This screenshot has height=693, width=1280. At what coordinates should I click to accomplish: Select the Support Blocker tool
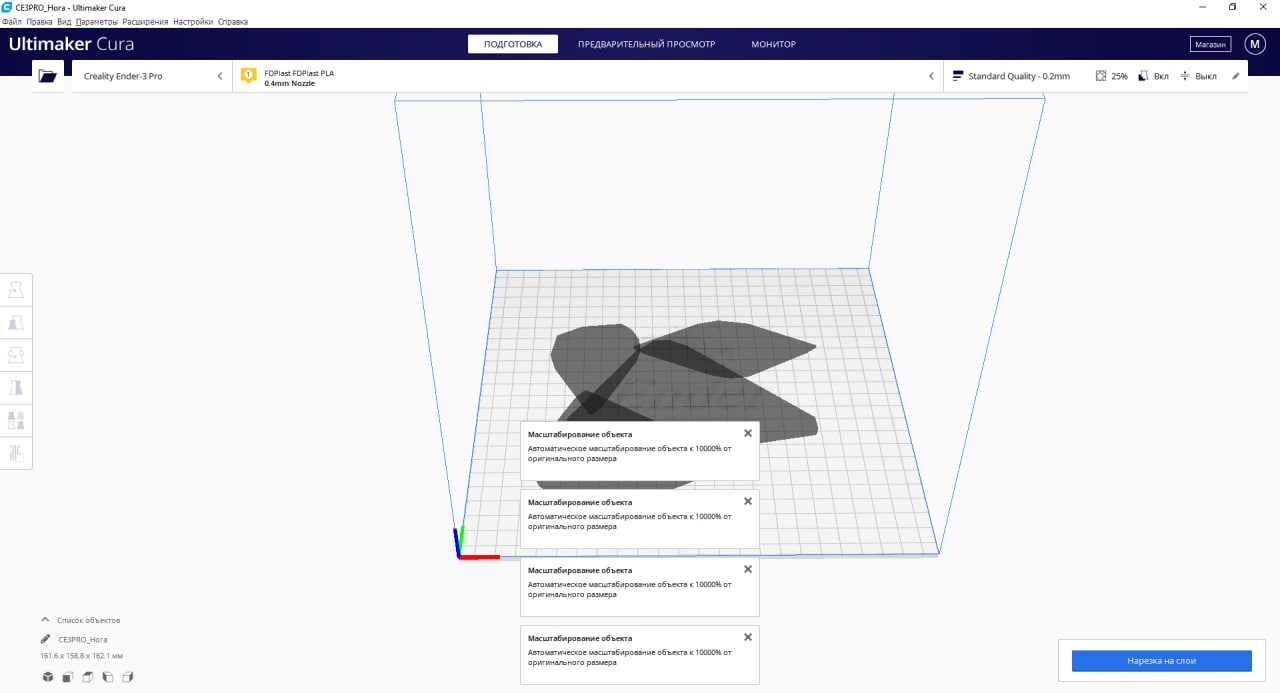point(16,453)
